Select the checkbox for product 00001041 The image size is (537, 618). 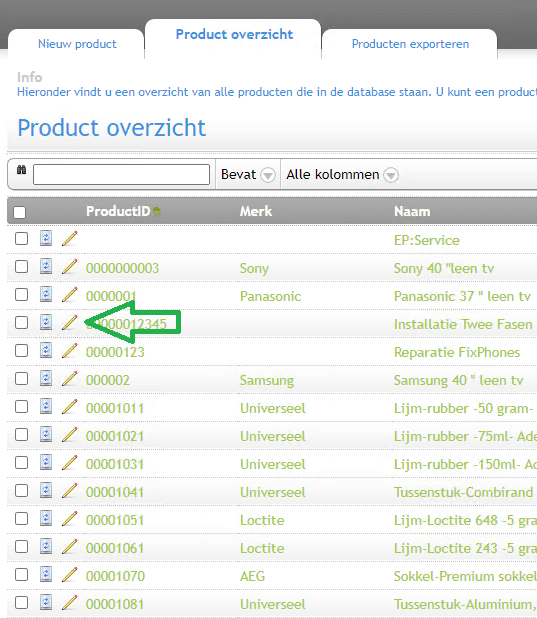click(21, 491)
